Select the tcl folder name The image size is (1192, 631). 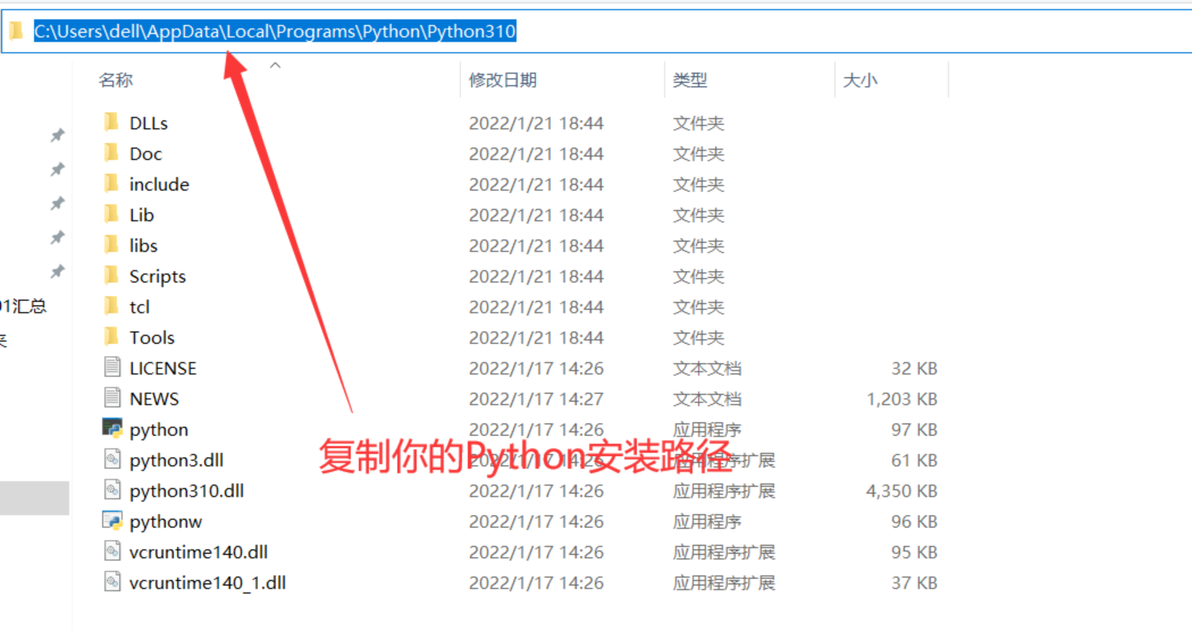(x=139, y=307)
